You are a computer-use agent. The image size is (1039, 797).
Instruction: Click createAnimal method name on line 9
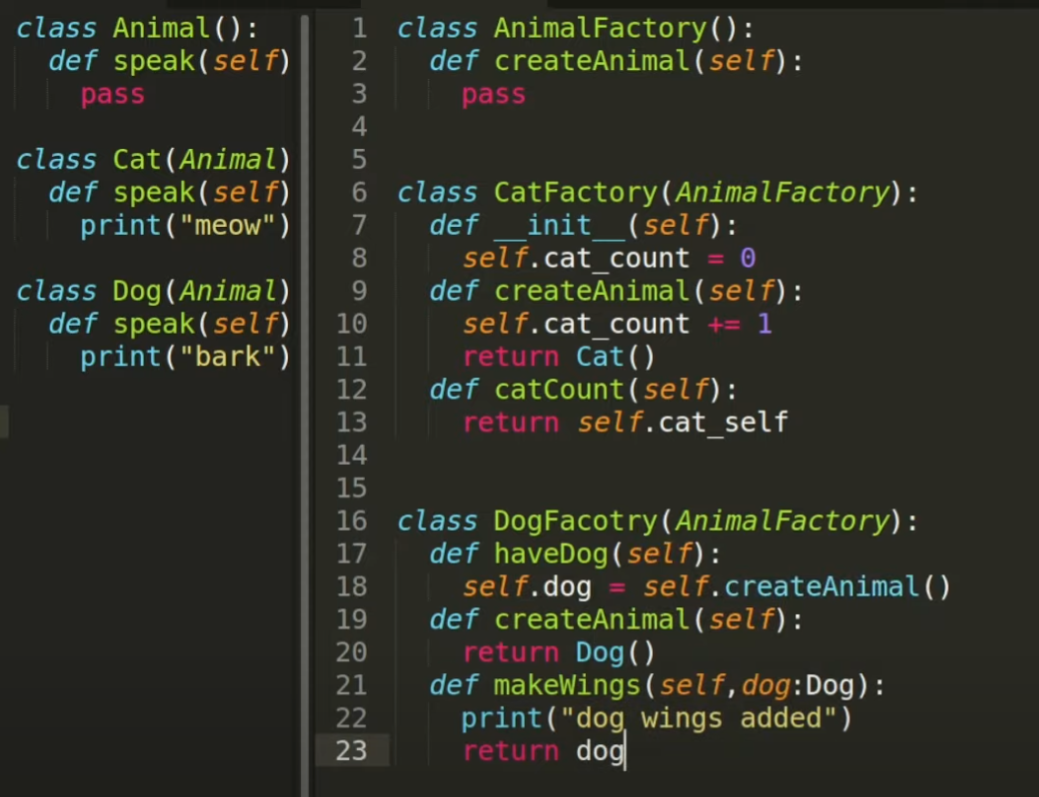(592, 292)
